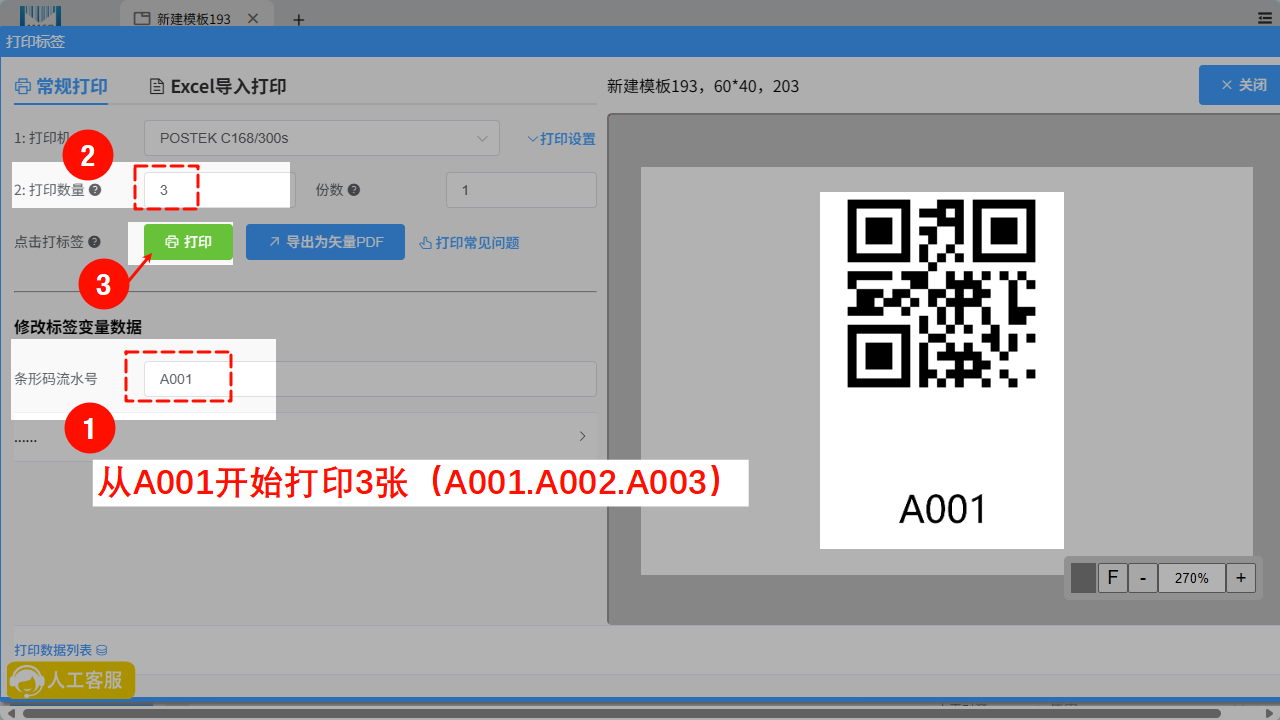Click the 份数 copies input field
The width and height of the screenshot is (1280, 720).
[x=521, y=190]
